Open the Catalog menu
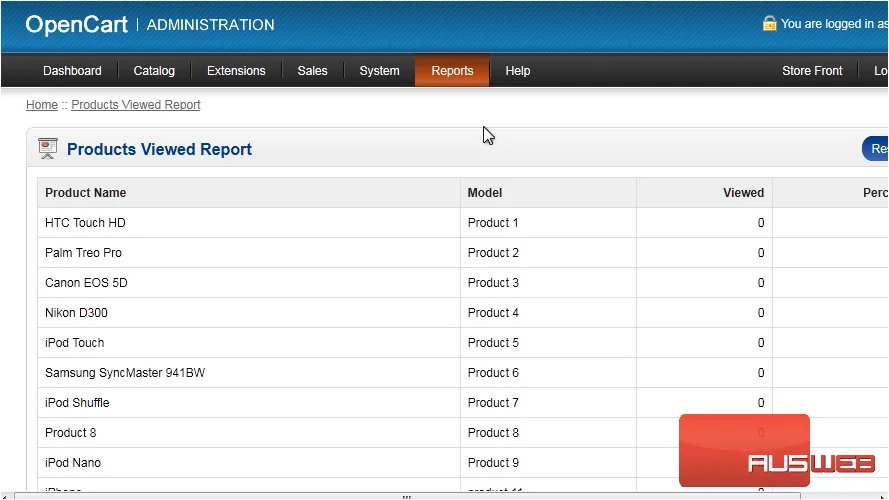Image resolution: width=889 pixels, height=500 pixels. tap(154, 71)
